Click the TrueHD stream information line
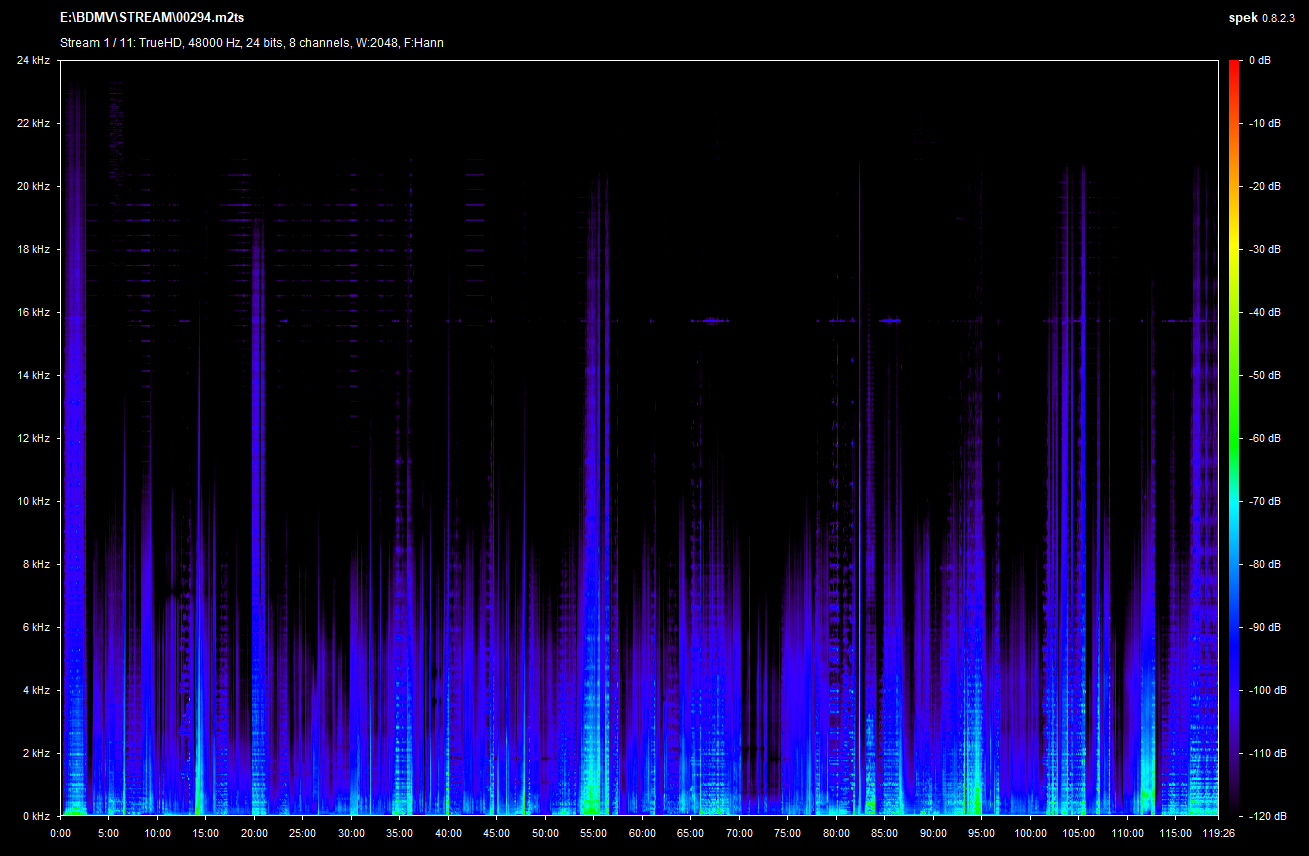The height and width of the screenshot is (856, 1309). coord(252,42)
